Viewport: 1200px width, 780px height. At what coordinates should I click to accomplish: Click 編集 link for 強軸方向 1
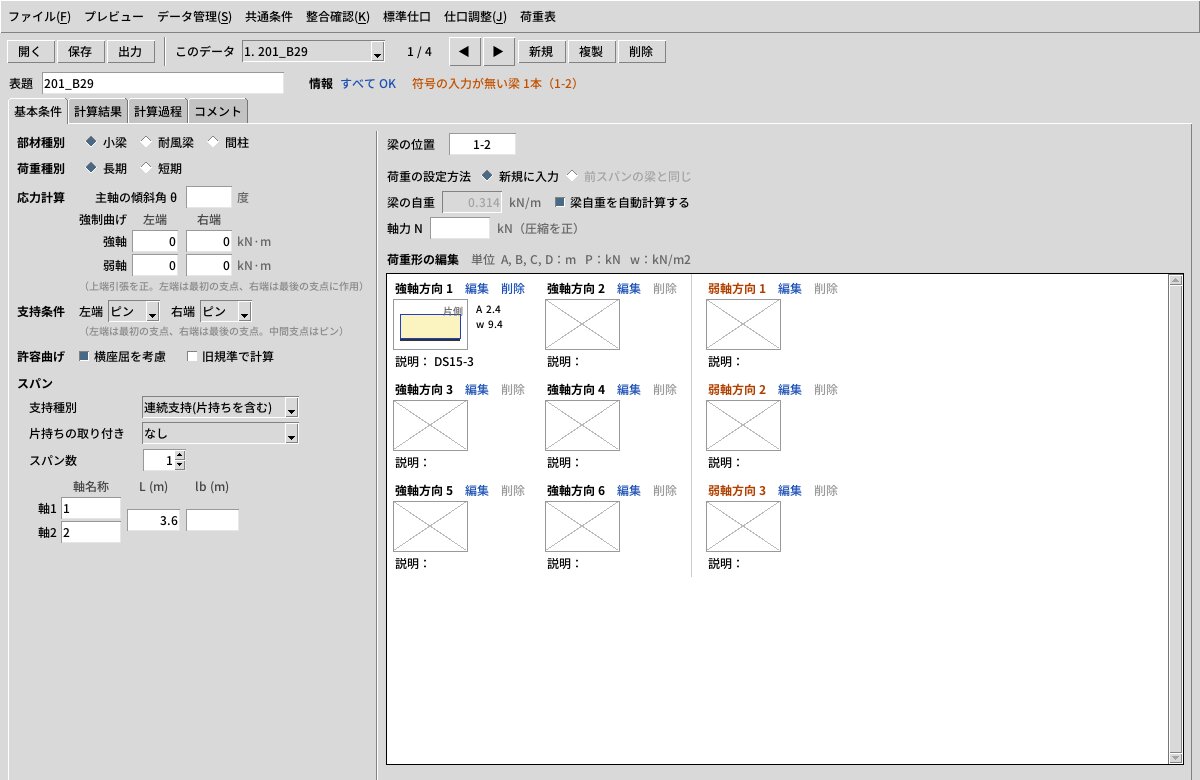[477, 288]
